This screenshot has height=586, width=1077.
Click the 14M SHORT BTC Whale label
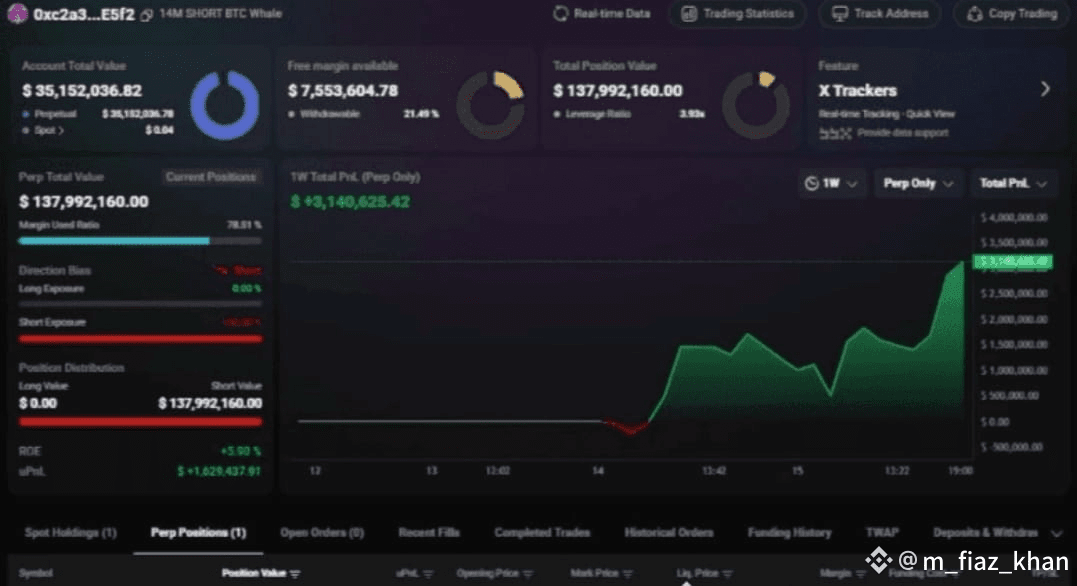220,14
